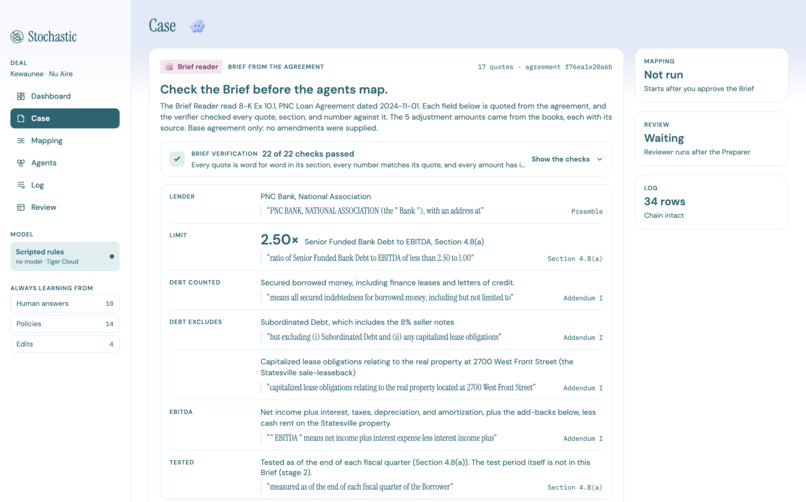This screenshot has width=806, height=502.
Task: Open the Scripted rules model selector
Action: tap(65, 256)
